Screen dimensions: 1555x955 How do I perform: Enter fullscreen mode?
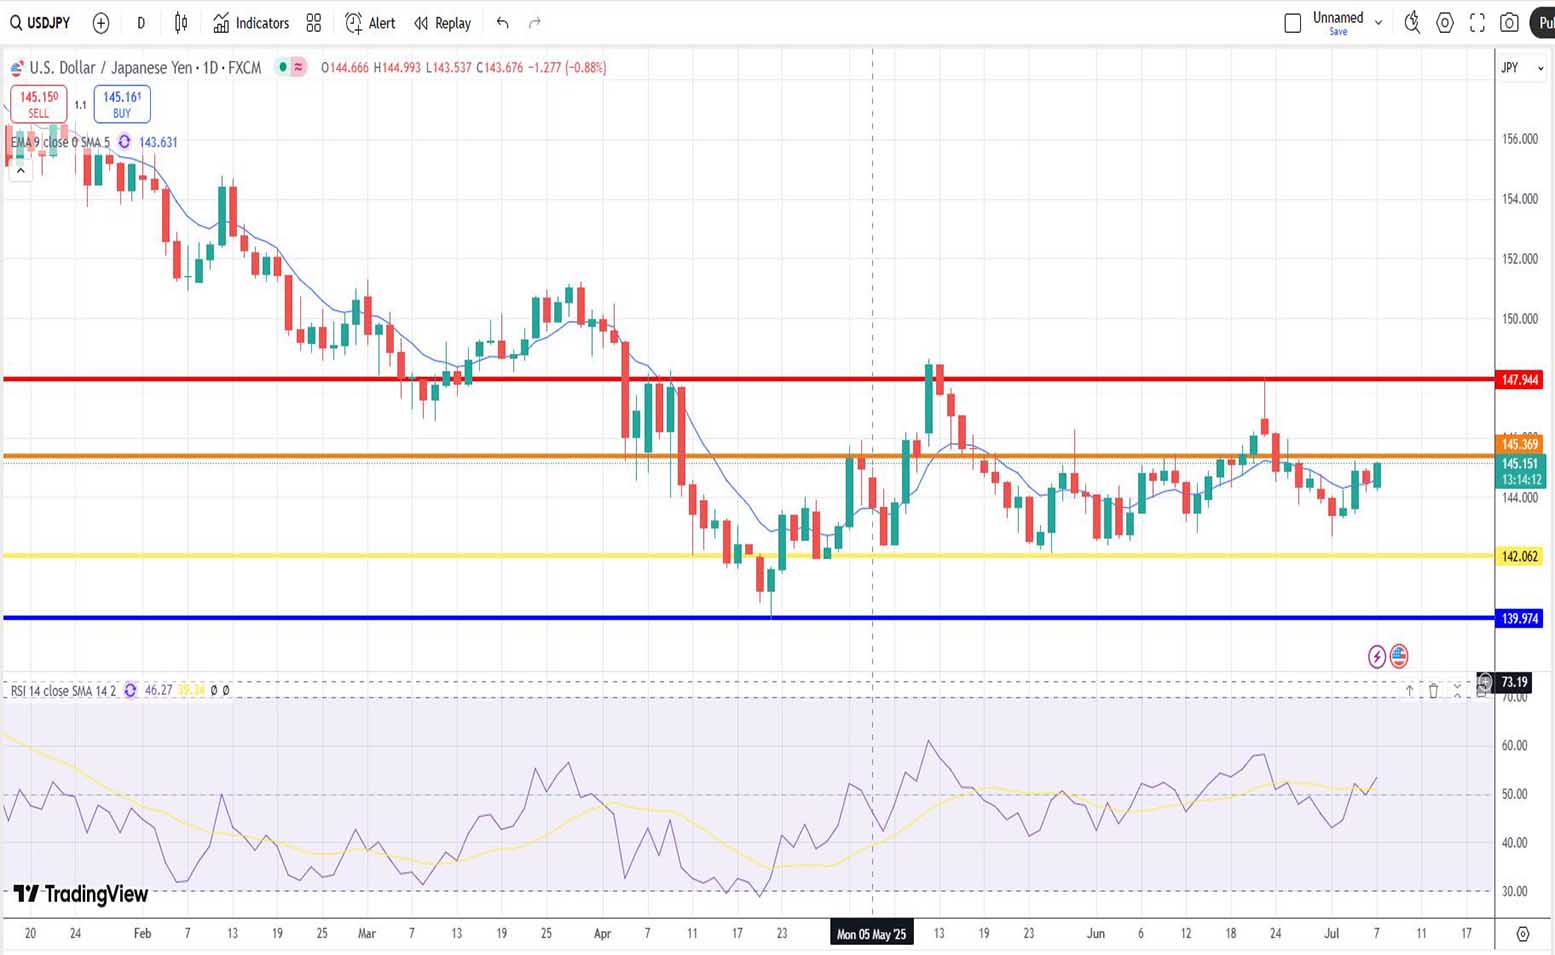[x=1477, y=23]
